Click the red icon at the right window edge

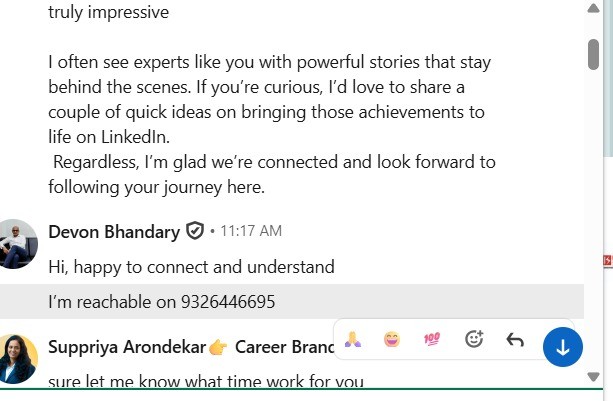(x=607, y=261)
